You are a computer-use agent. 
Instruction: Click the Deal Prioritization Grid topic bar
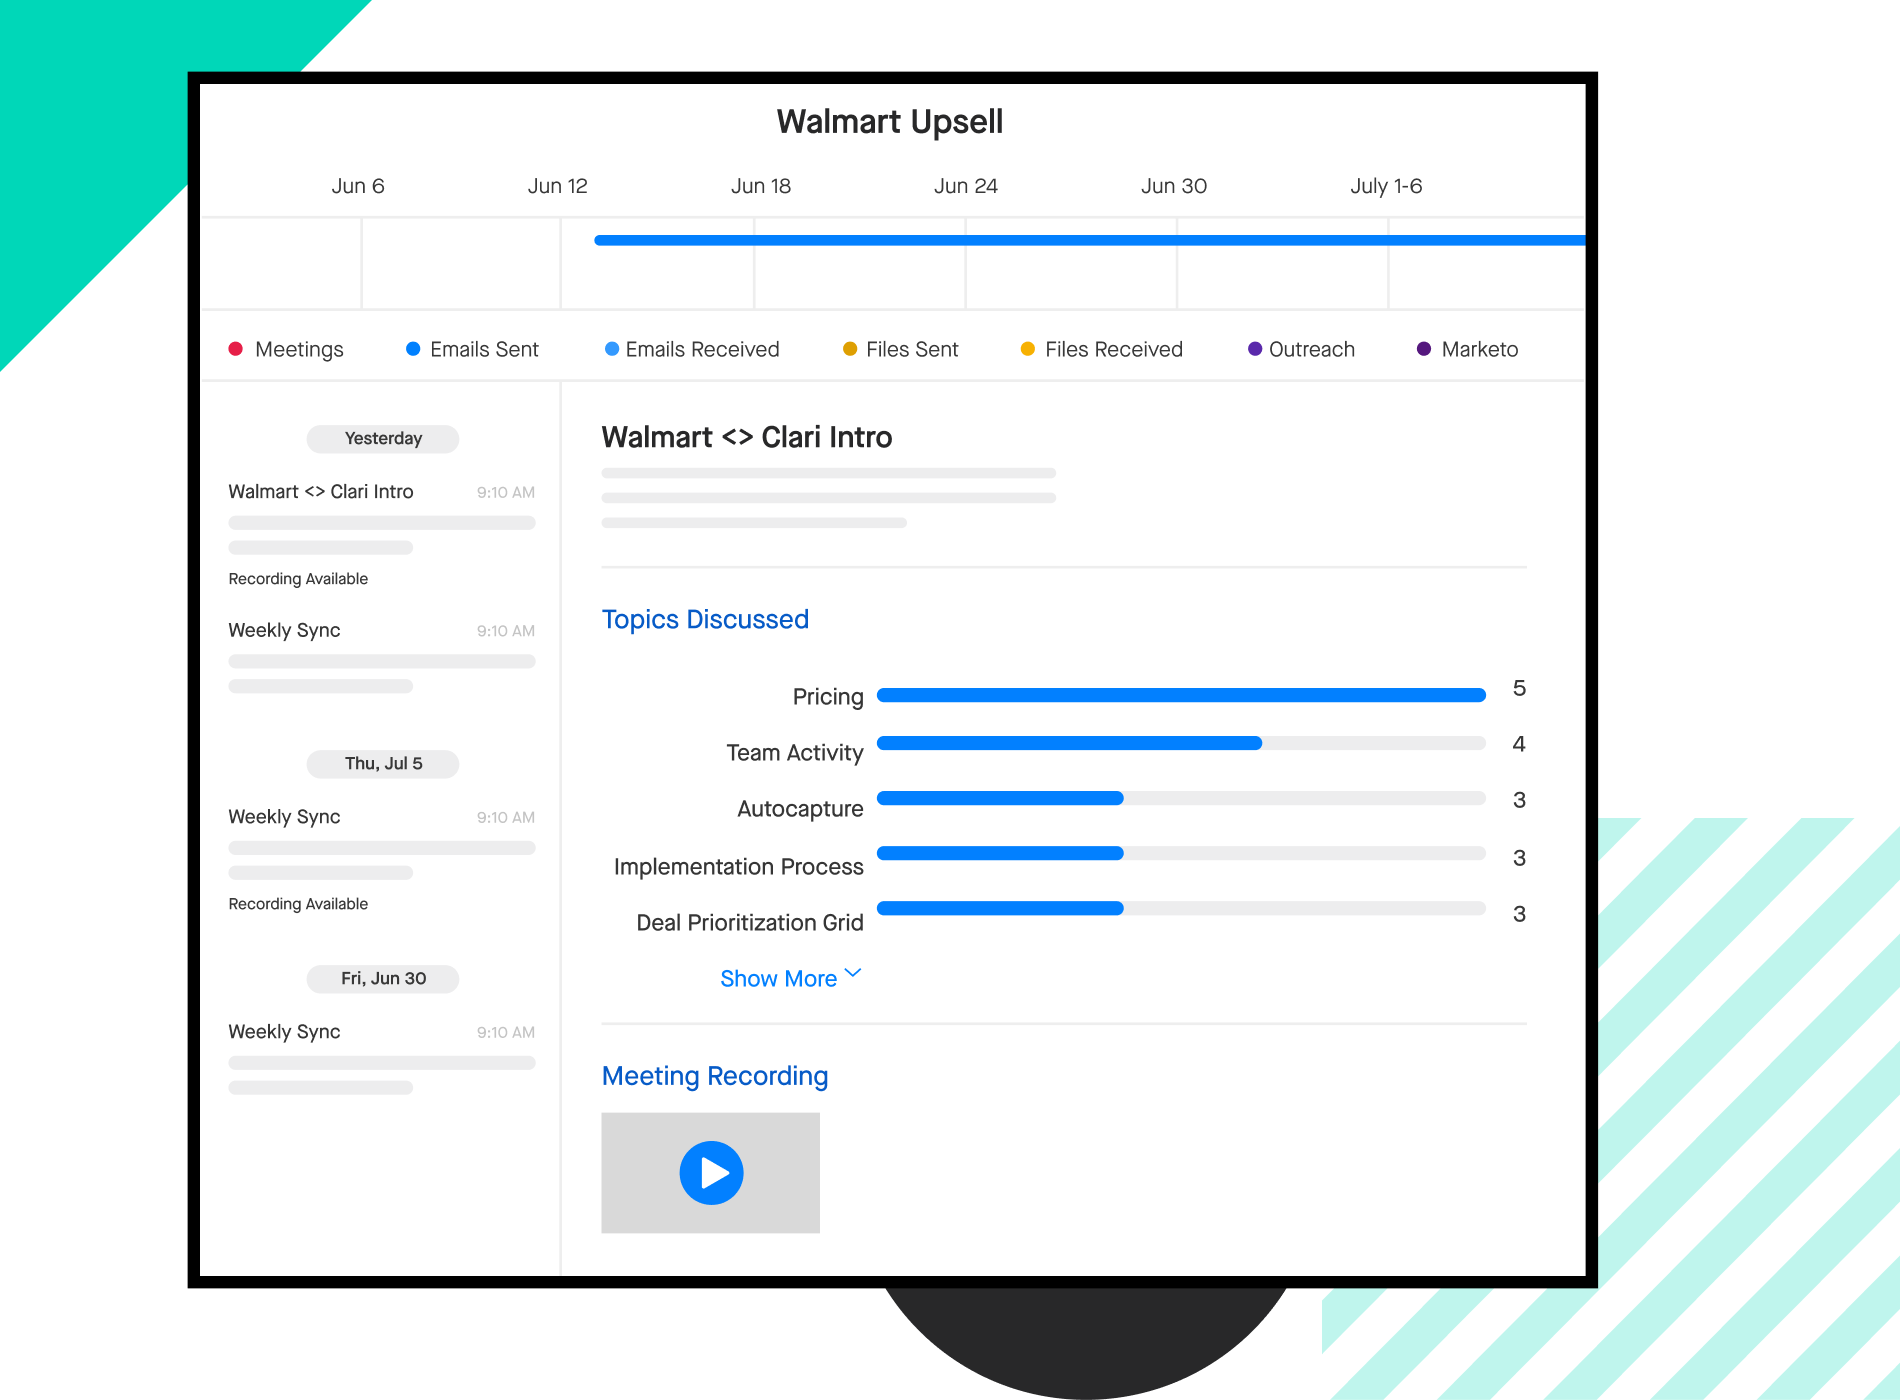(x=1181, y=908)
